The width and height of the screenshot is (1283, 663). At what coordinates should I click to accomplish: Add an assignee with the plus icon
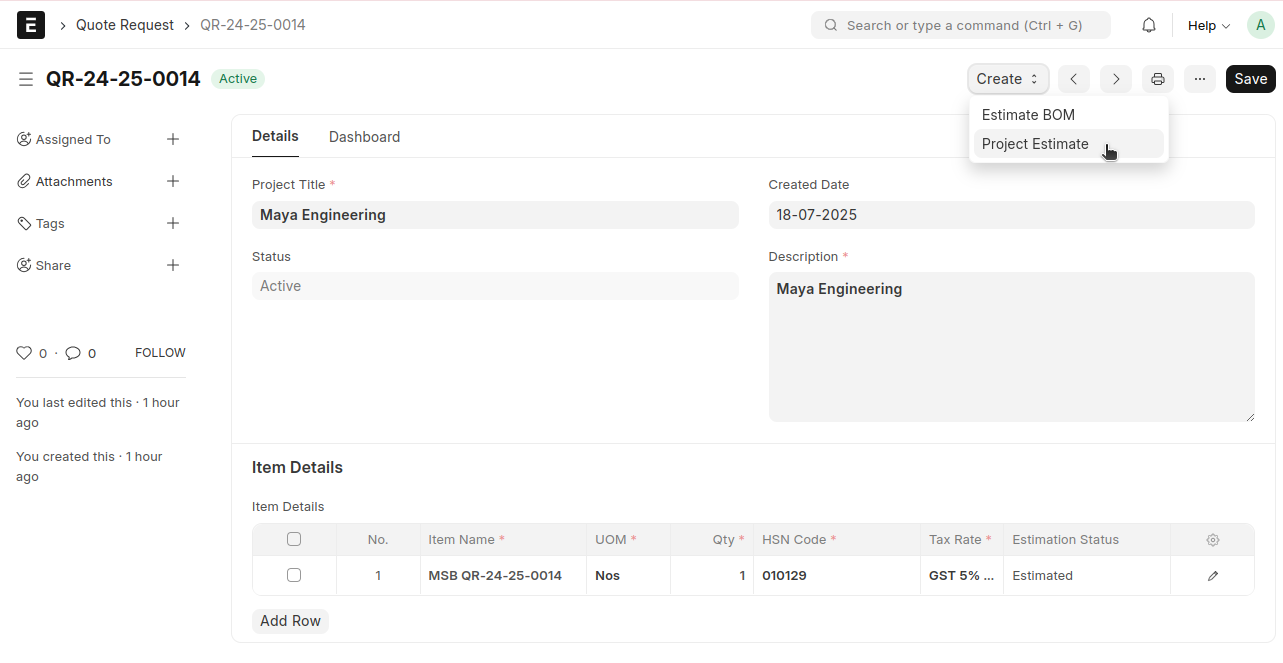click(x=173, y=140)
